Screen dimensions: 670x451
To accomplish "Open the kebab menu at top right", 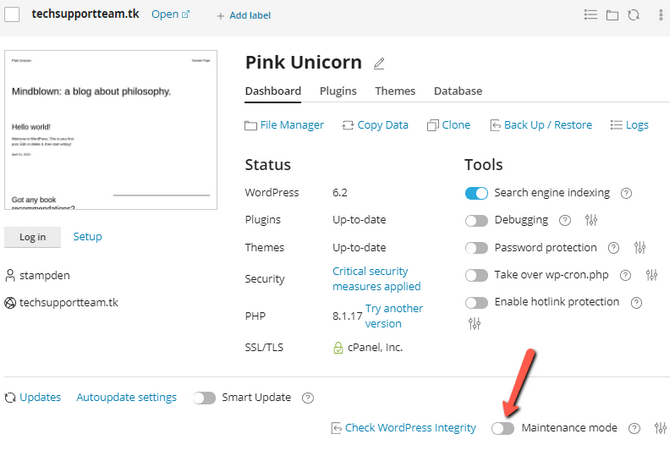I will [661, 15].
